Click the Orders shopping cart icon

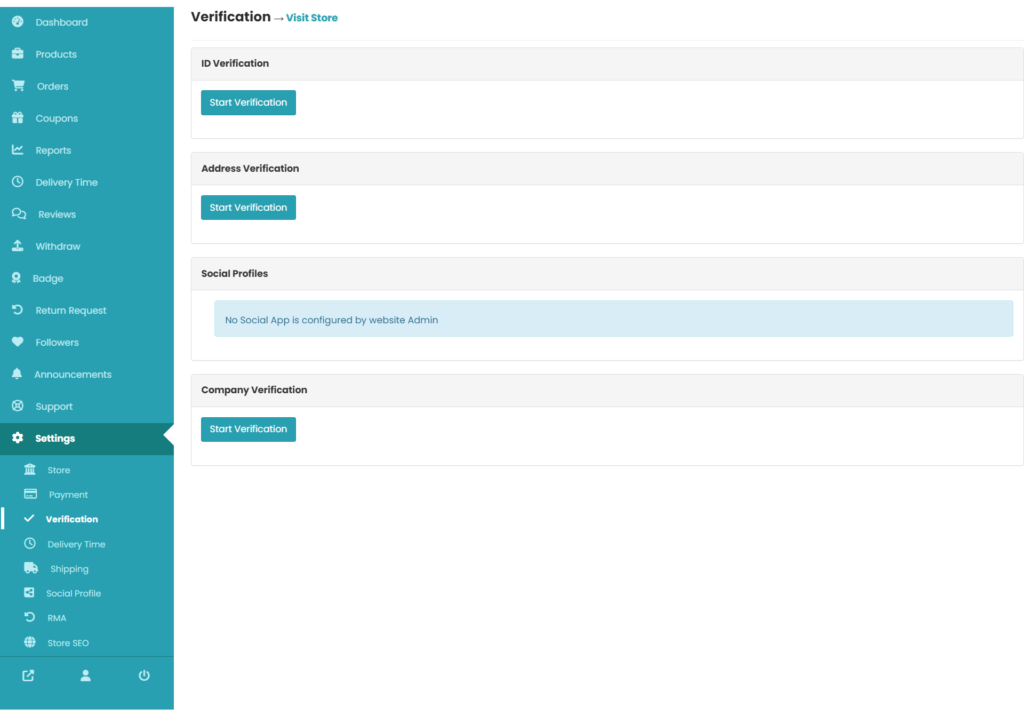(18, 86)
